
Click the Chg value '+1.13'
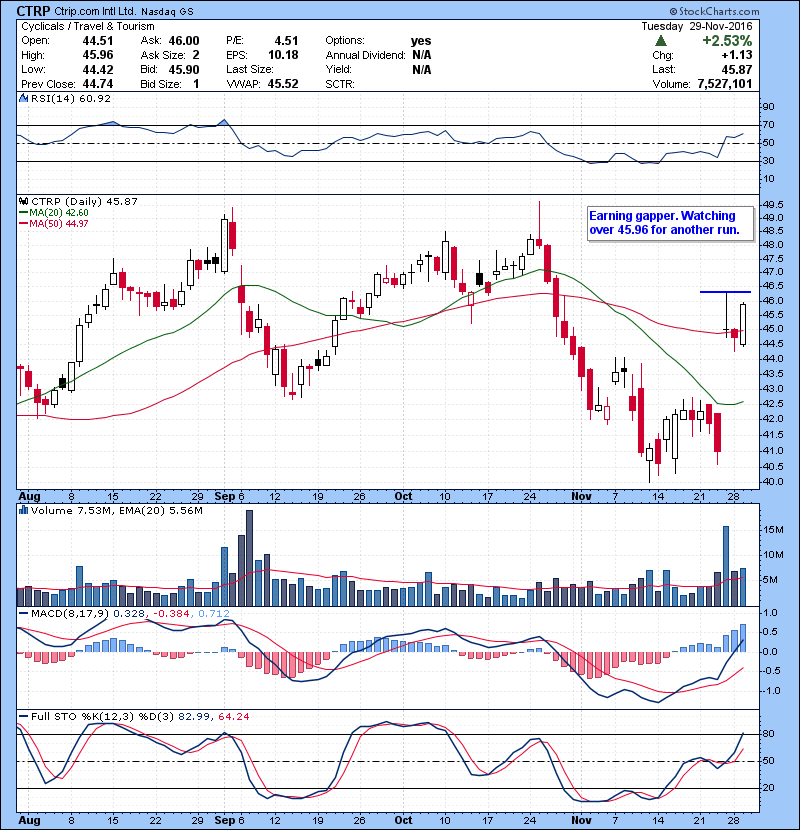coord(736,55)
